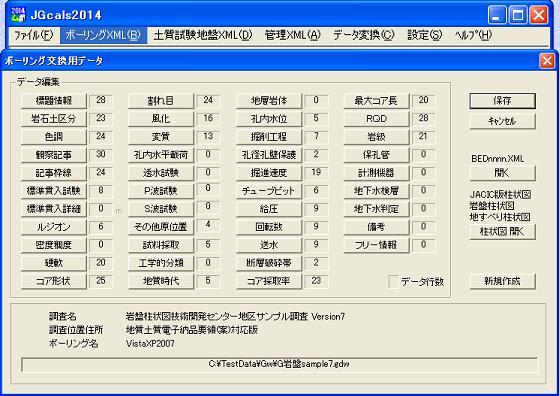Click the 給圧 button

[x=269, y=209]
